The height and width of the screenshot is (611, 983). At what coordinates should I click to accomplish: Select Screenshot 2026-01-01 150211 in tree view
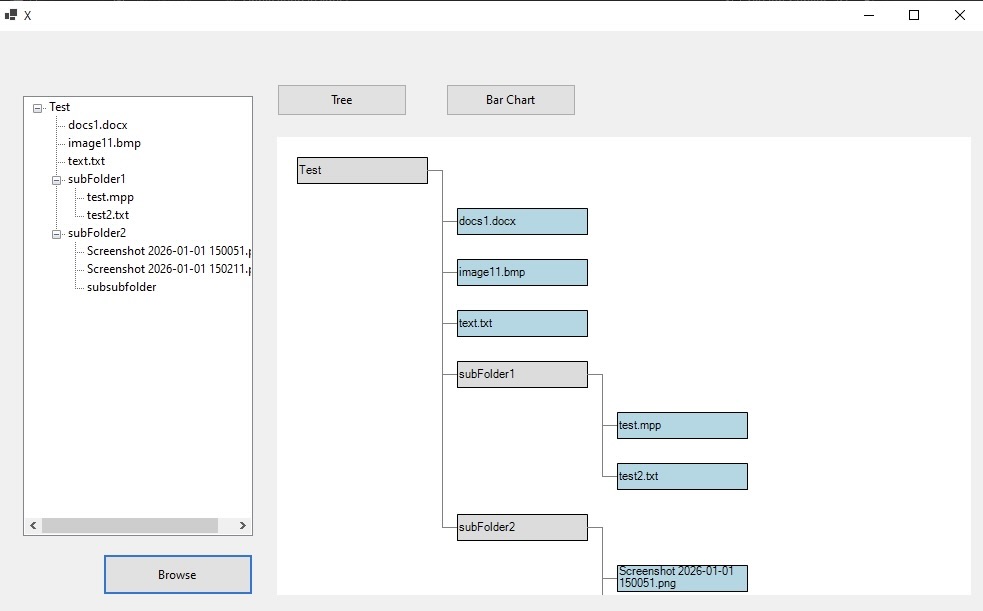169,269
